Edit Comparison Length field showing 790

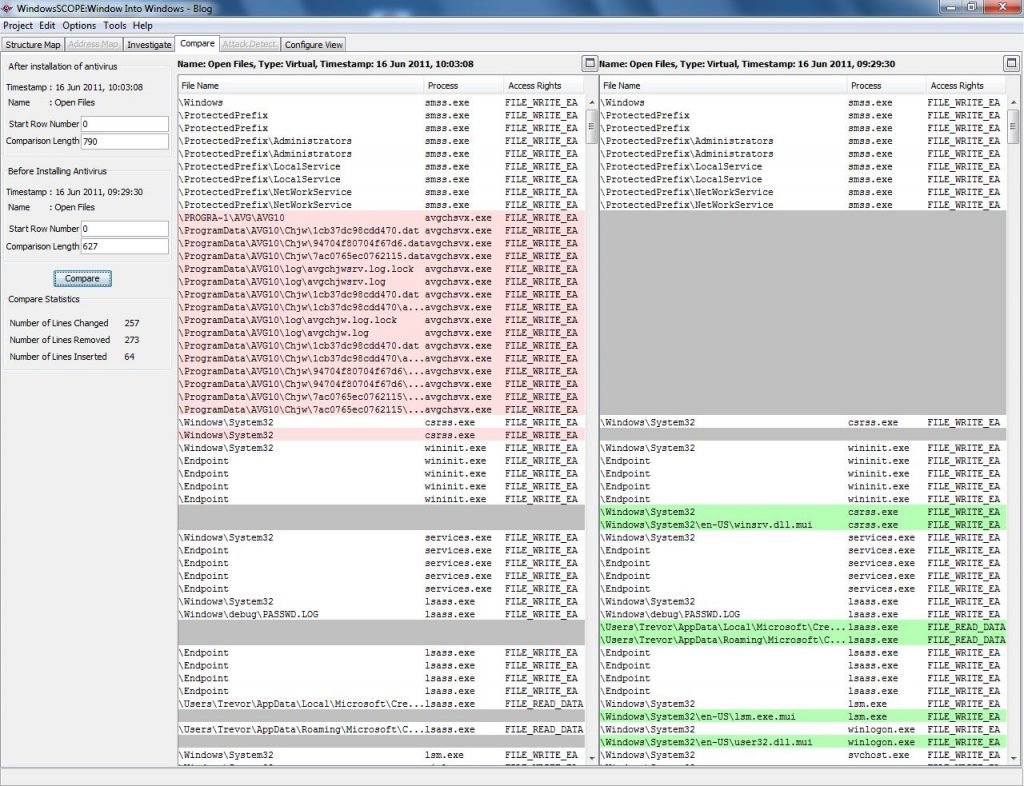tap(125, 141)
